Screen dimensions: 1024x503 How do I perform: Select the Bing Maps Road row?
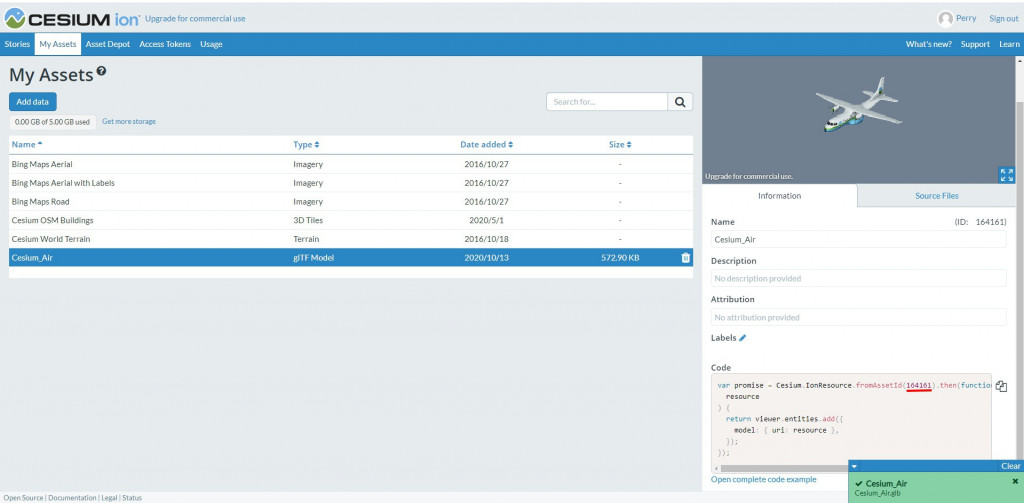click(x=351, y=202)
